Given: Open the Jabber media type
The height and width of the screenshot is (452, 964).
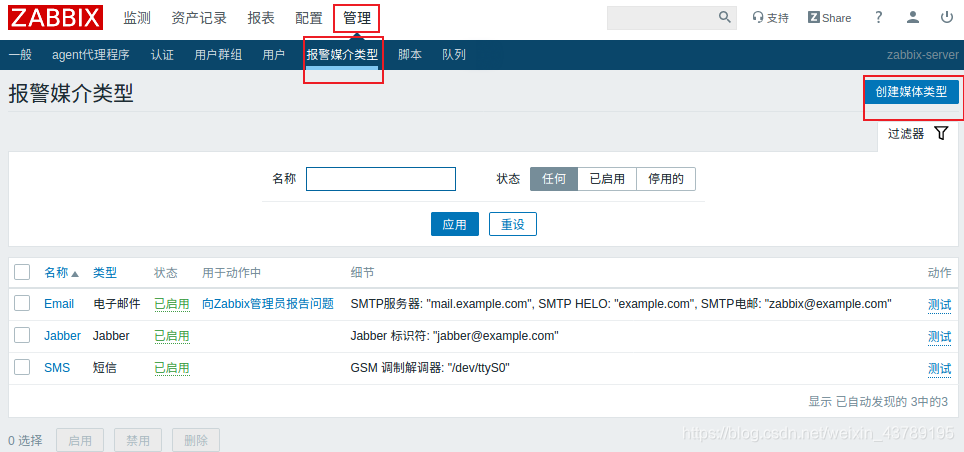Looking at the screenshot, I should (63, 336).
